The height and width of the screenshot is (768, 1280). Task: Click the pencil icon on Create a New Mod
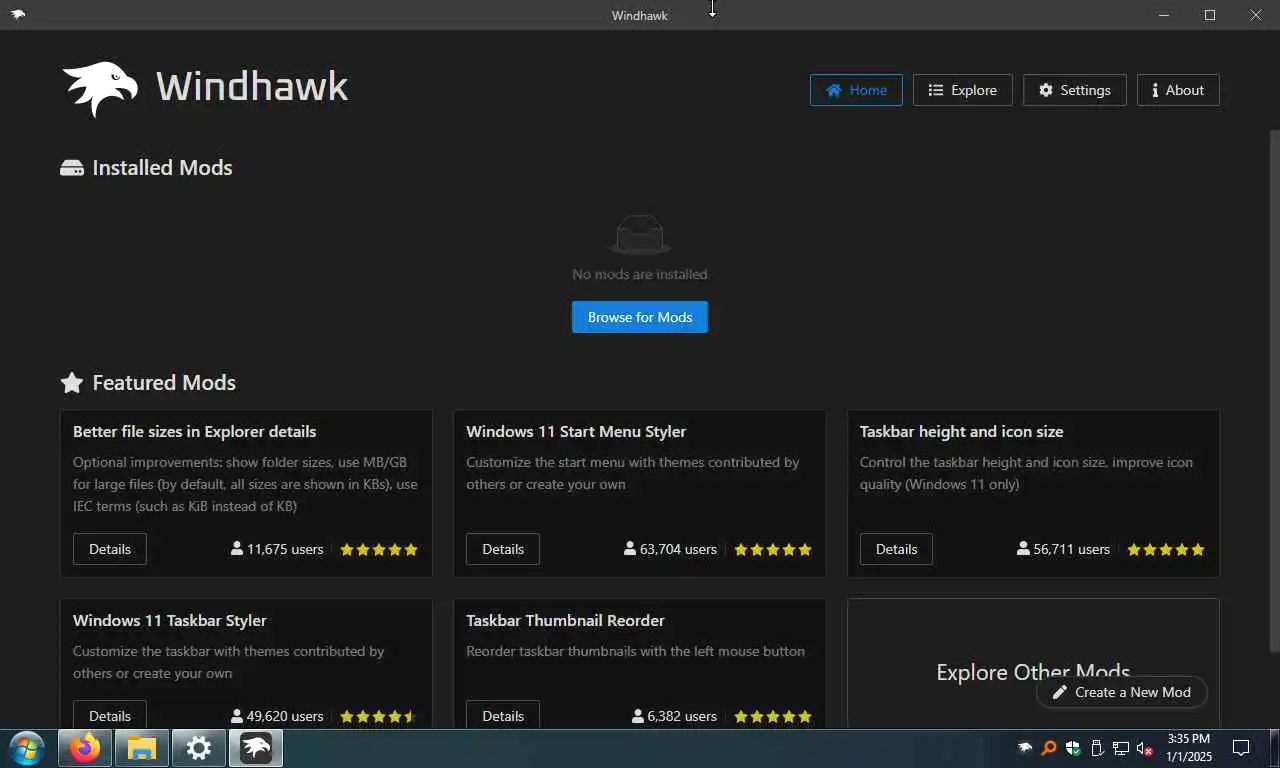1060,692
